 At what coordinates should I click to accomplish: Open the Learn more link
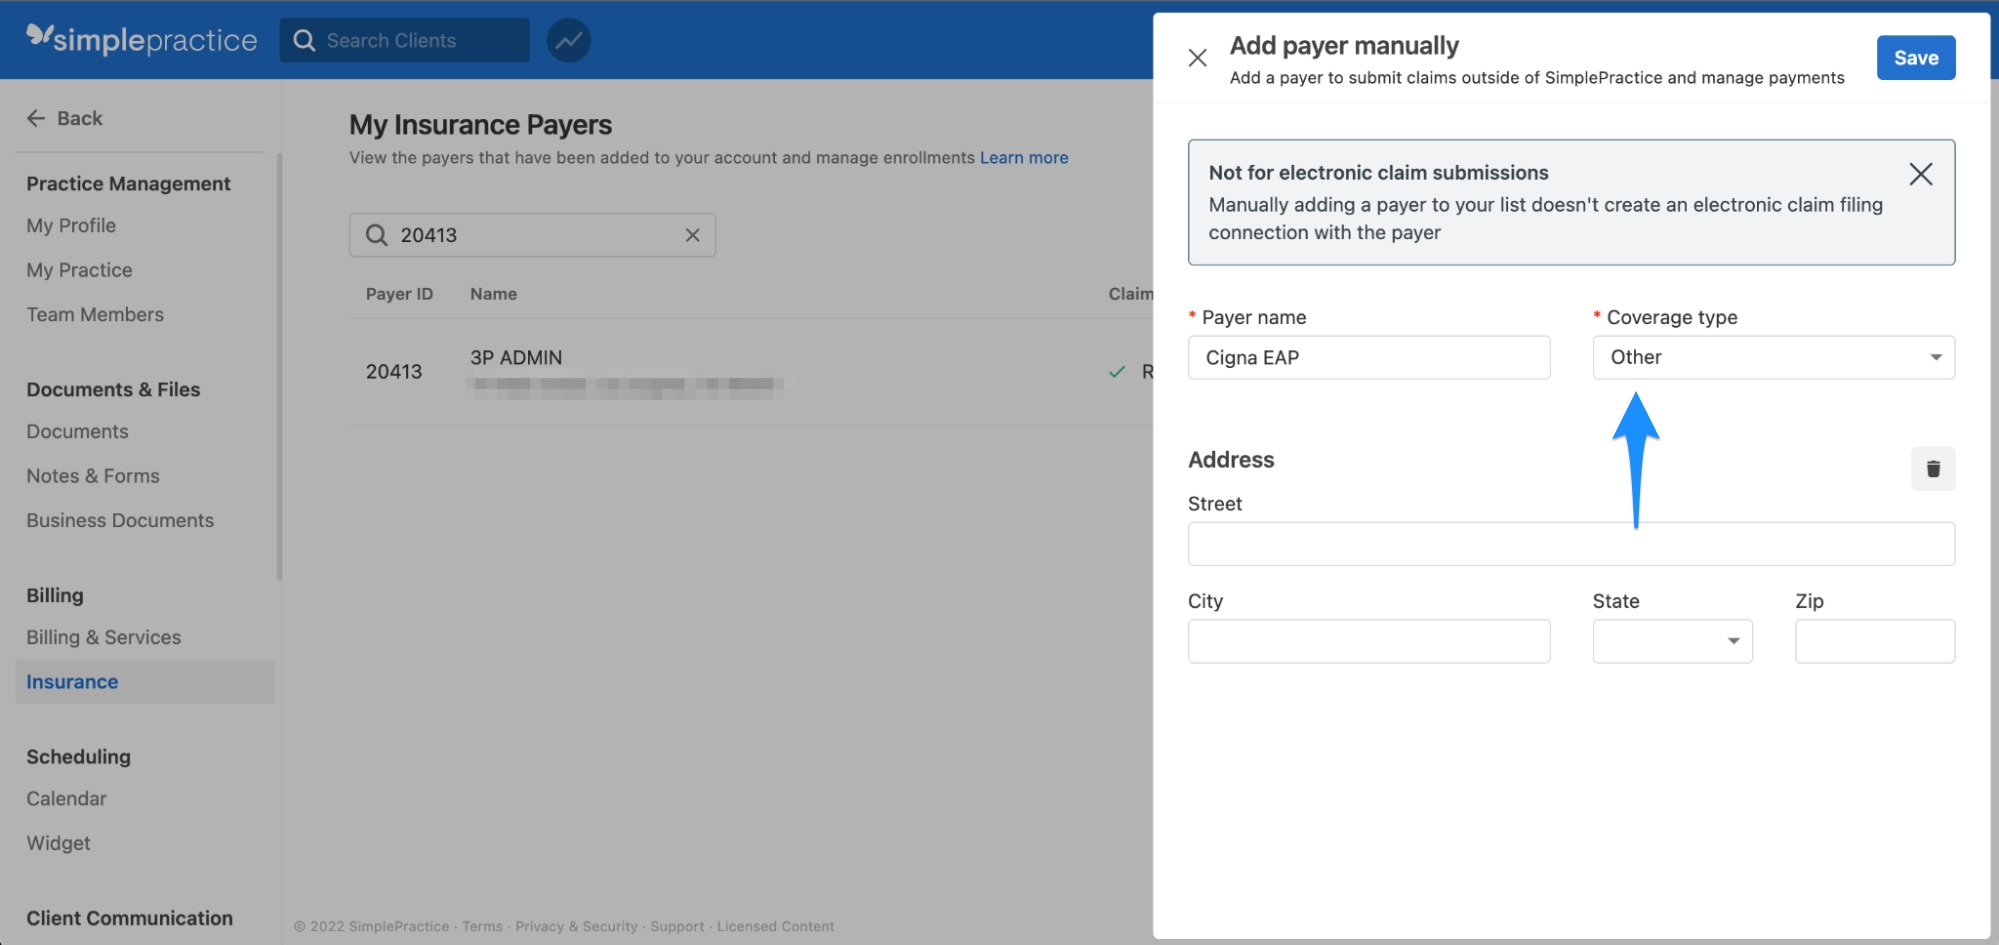(x=1023, y=157)
